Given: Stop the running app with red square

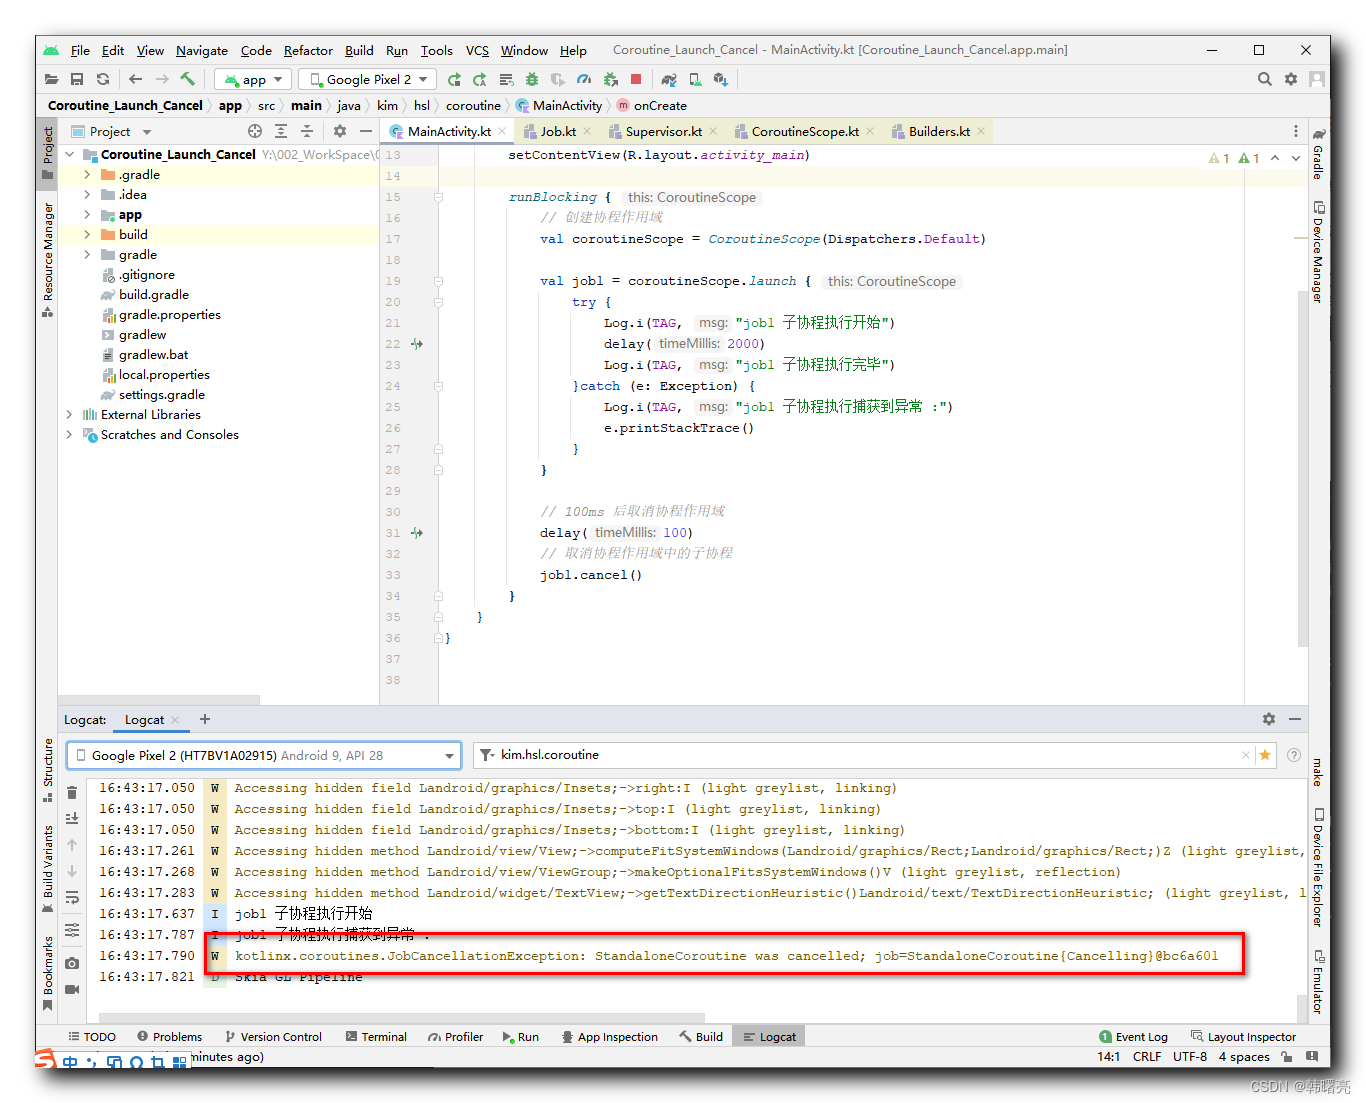Looking at the screenshot, I should 636,79.
